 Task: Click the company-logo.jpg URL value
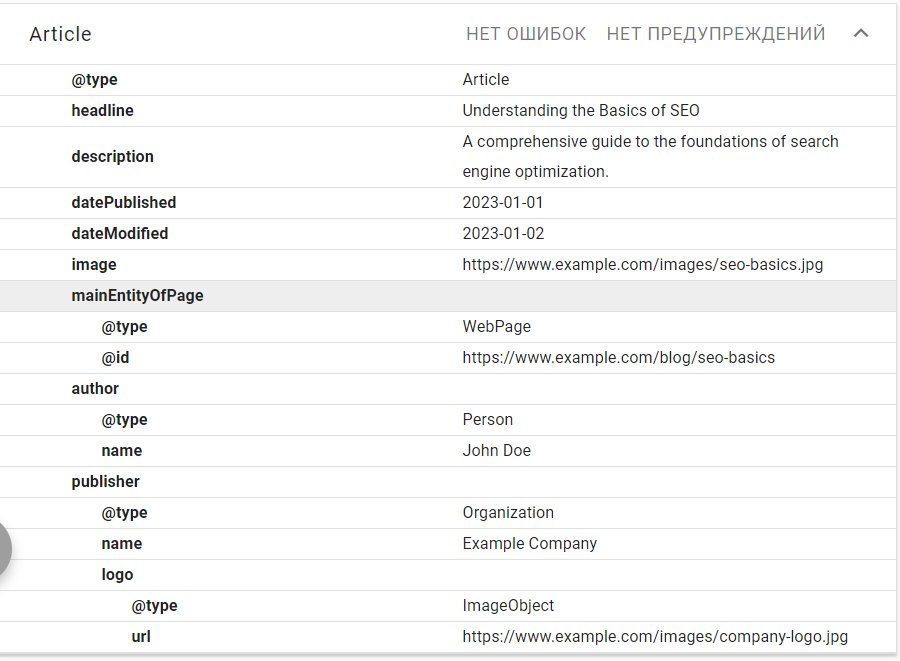[x=655, y=637]
